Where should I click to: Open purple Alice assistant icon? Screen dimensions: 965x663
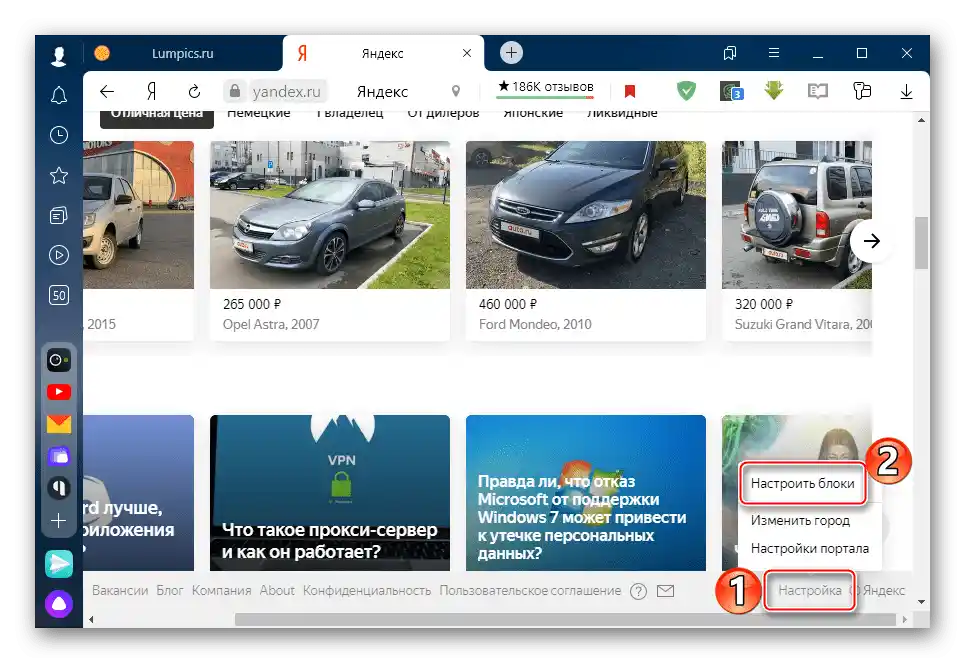(59, 604)
